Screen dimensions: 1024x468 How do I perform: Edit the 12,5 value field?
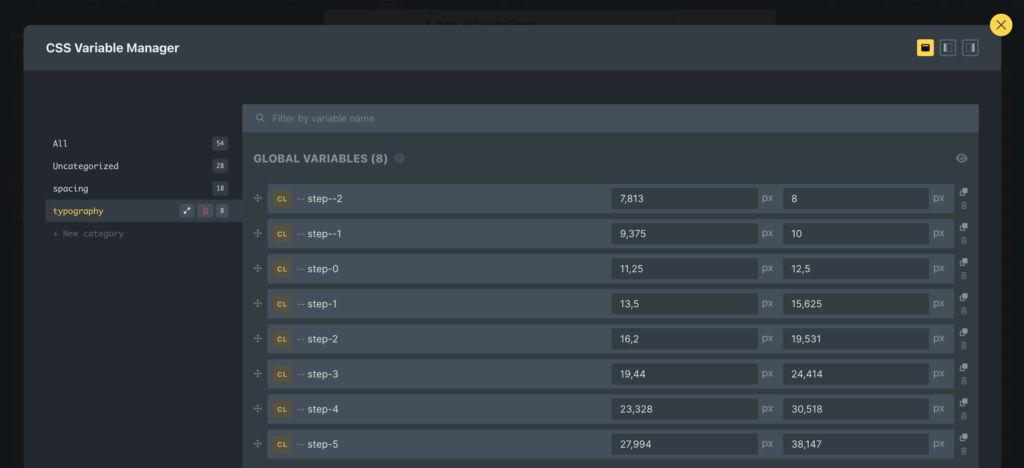click(856, 269)
